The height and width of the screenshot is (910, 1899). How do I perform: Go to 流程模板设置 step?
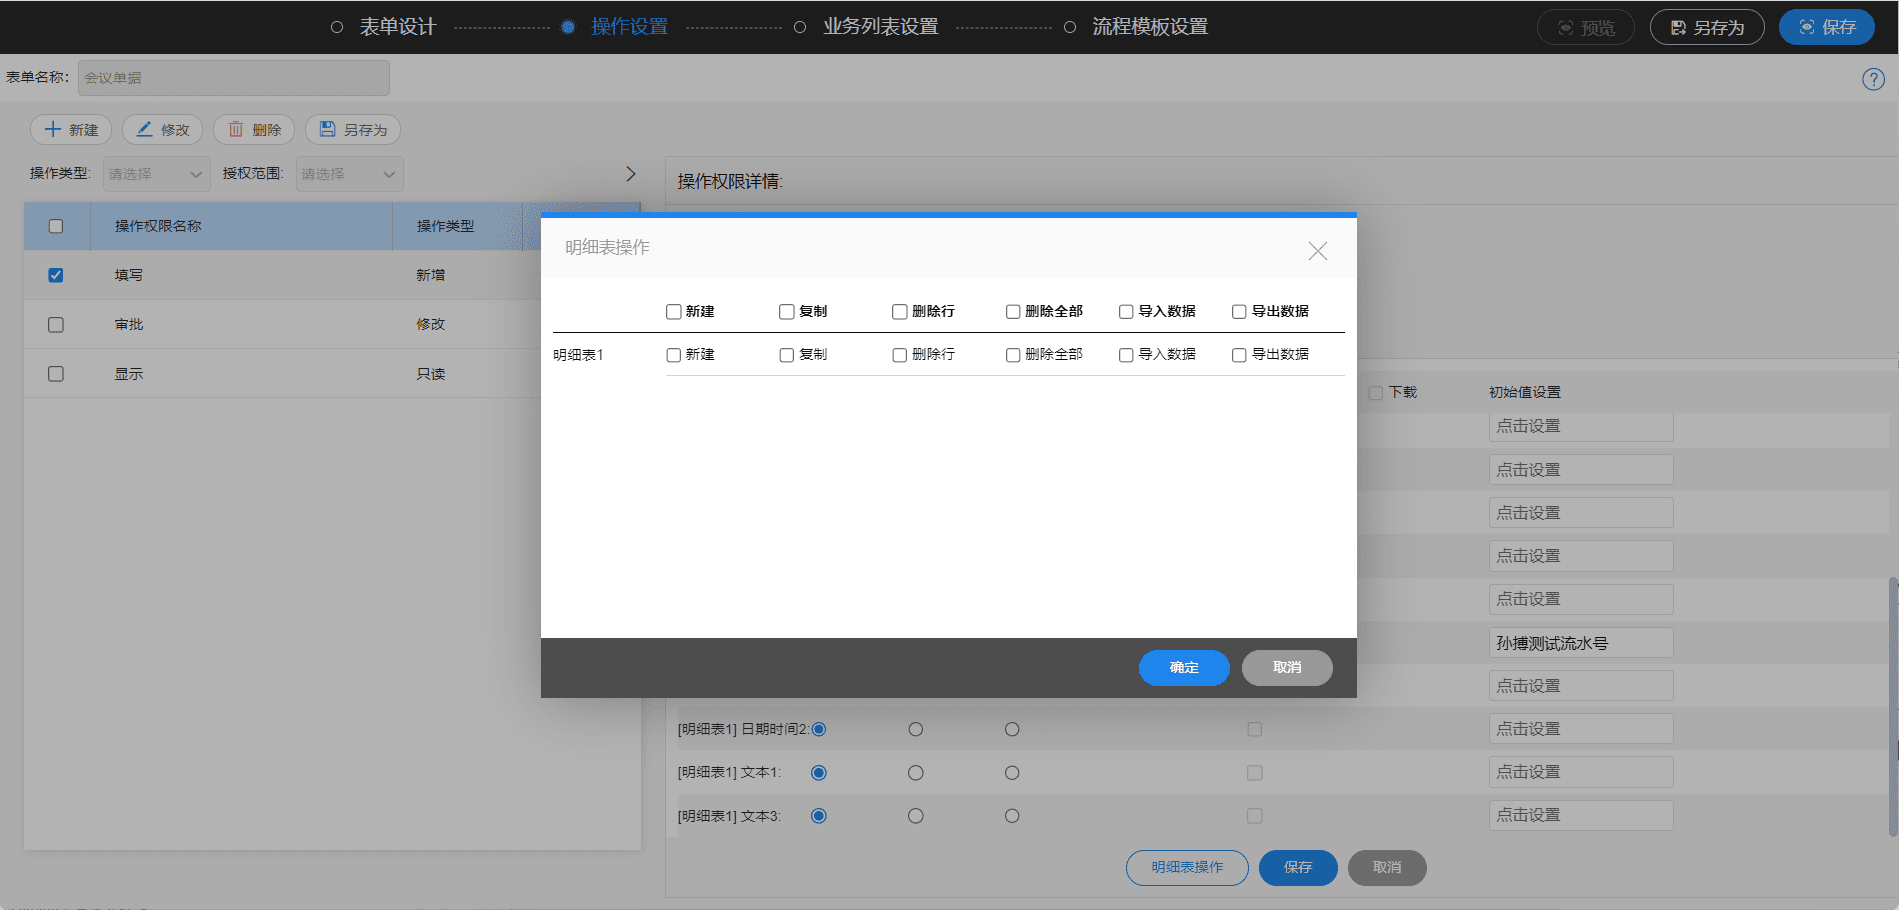[x=1149, y=27]
